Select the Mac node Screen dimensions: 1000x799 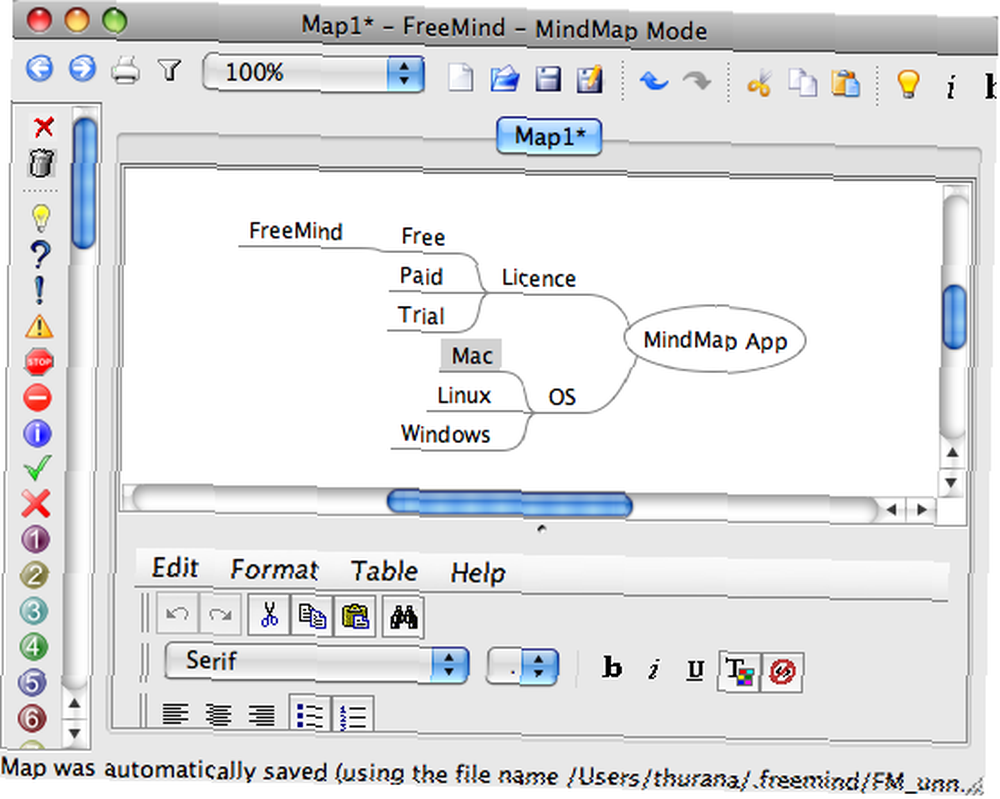[x=471, y=355]
